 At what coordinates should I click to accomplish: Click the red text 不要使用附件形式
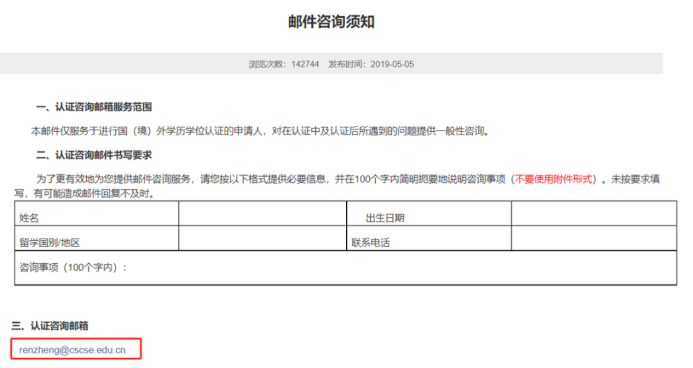(x=553, y=179)
